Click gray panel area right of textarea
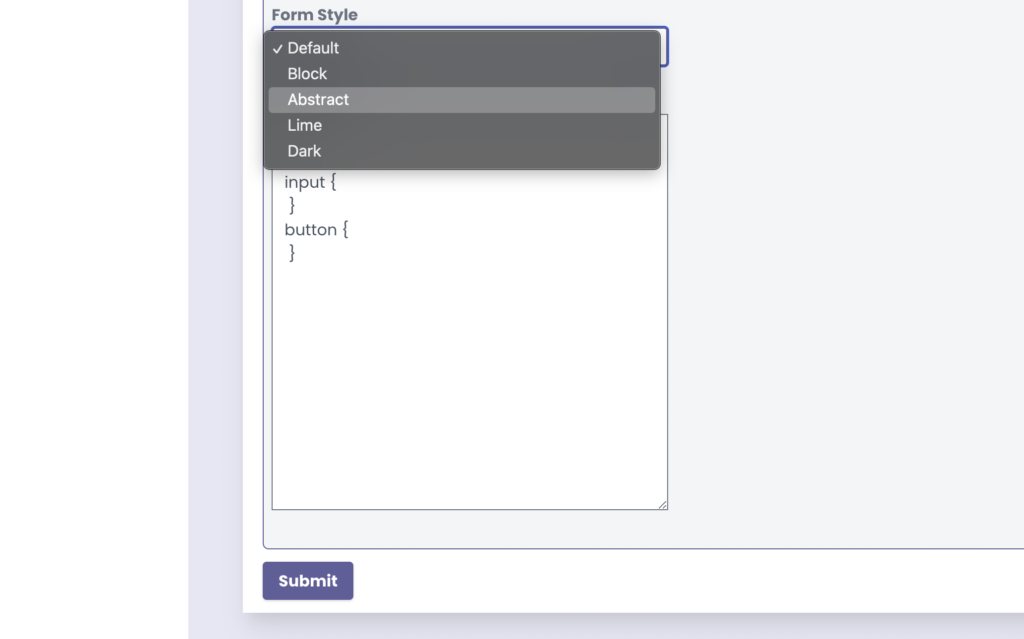This screenshot has width=1024, height=639. [840, 300]
